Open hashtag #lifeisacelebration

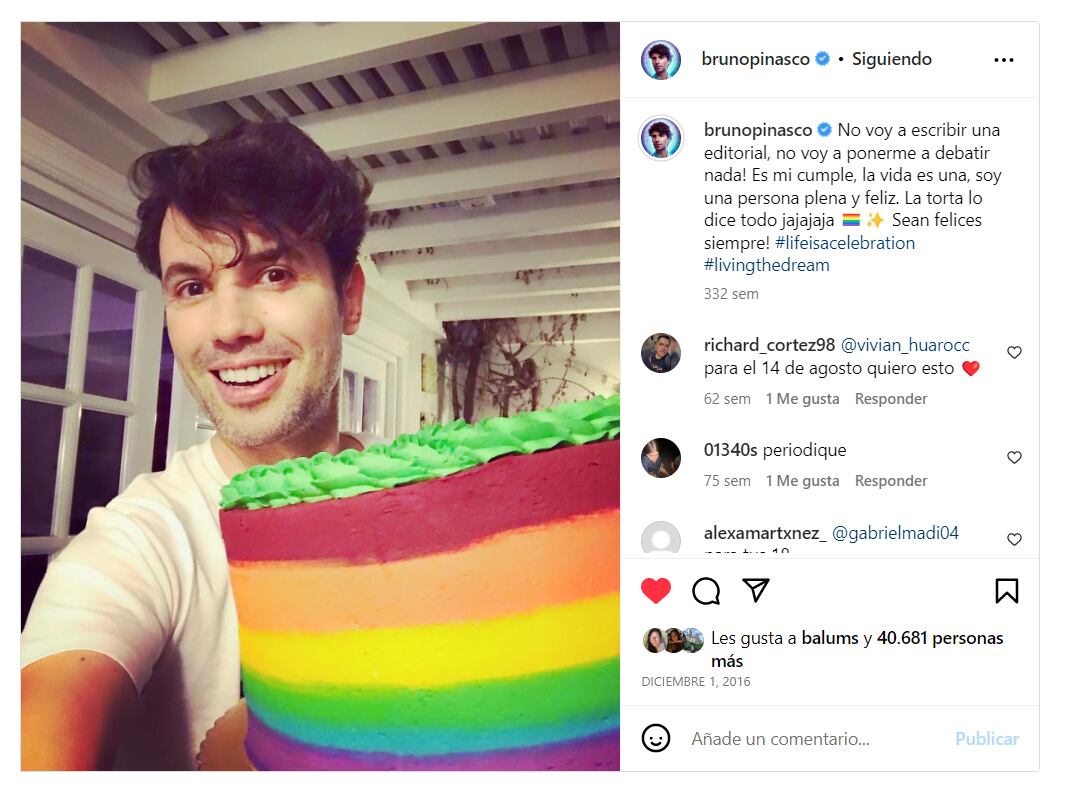(x=844, y=243)
